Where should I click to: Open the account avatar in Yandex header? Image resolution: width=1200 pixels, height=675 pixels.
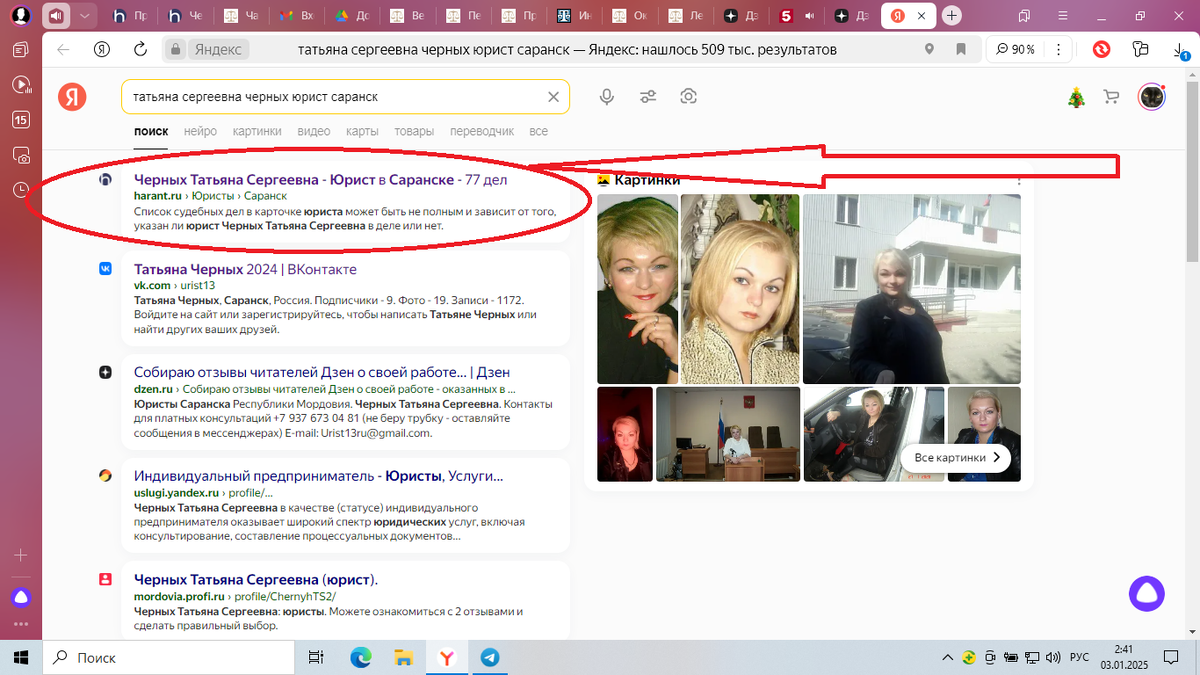click(1151, 97)
